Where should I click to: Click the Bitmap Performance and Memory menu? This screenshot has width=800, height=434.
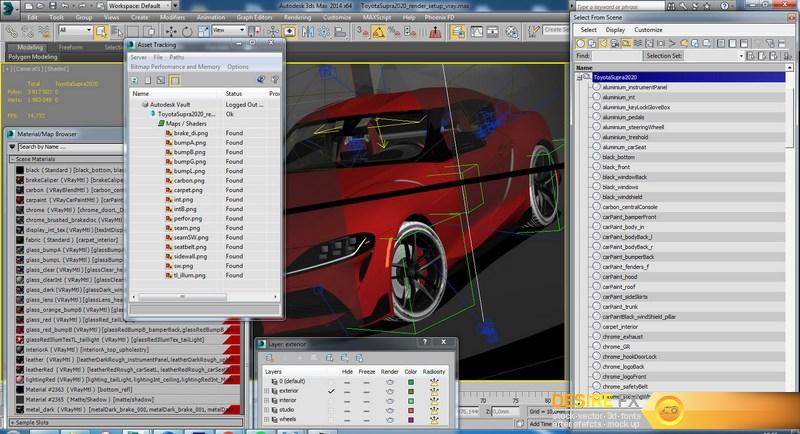click(x=175, y=67)
